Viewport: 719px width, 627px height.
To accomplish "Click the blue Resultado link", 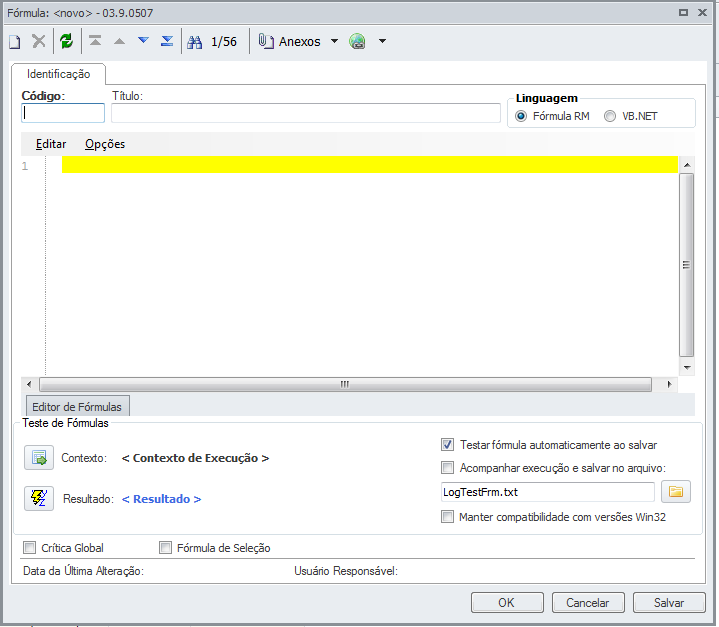I will [x=161, y=499].
